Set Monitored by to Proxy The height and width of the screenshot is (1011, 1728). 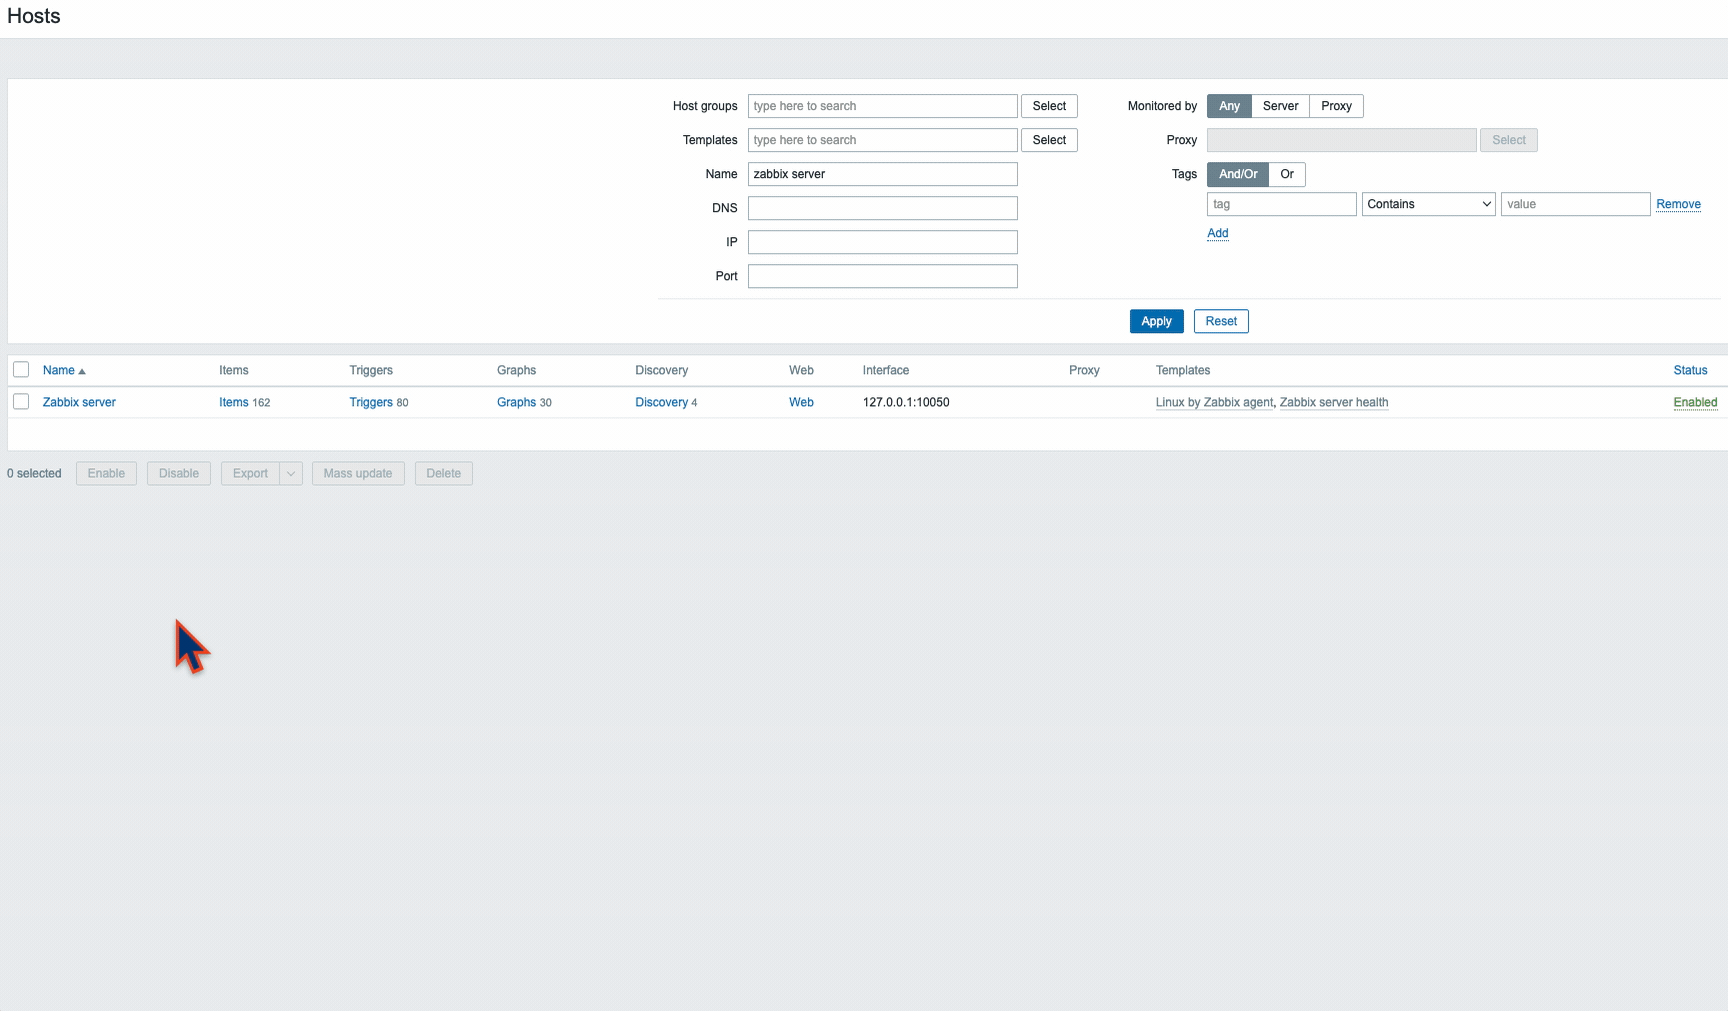click(x=1336, y=106)
